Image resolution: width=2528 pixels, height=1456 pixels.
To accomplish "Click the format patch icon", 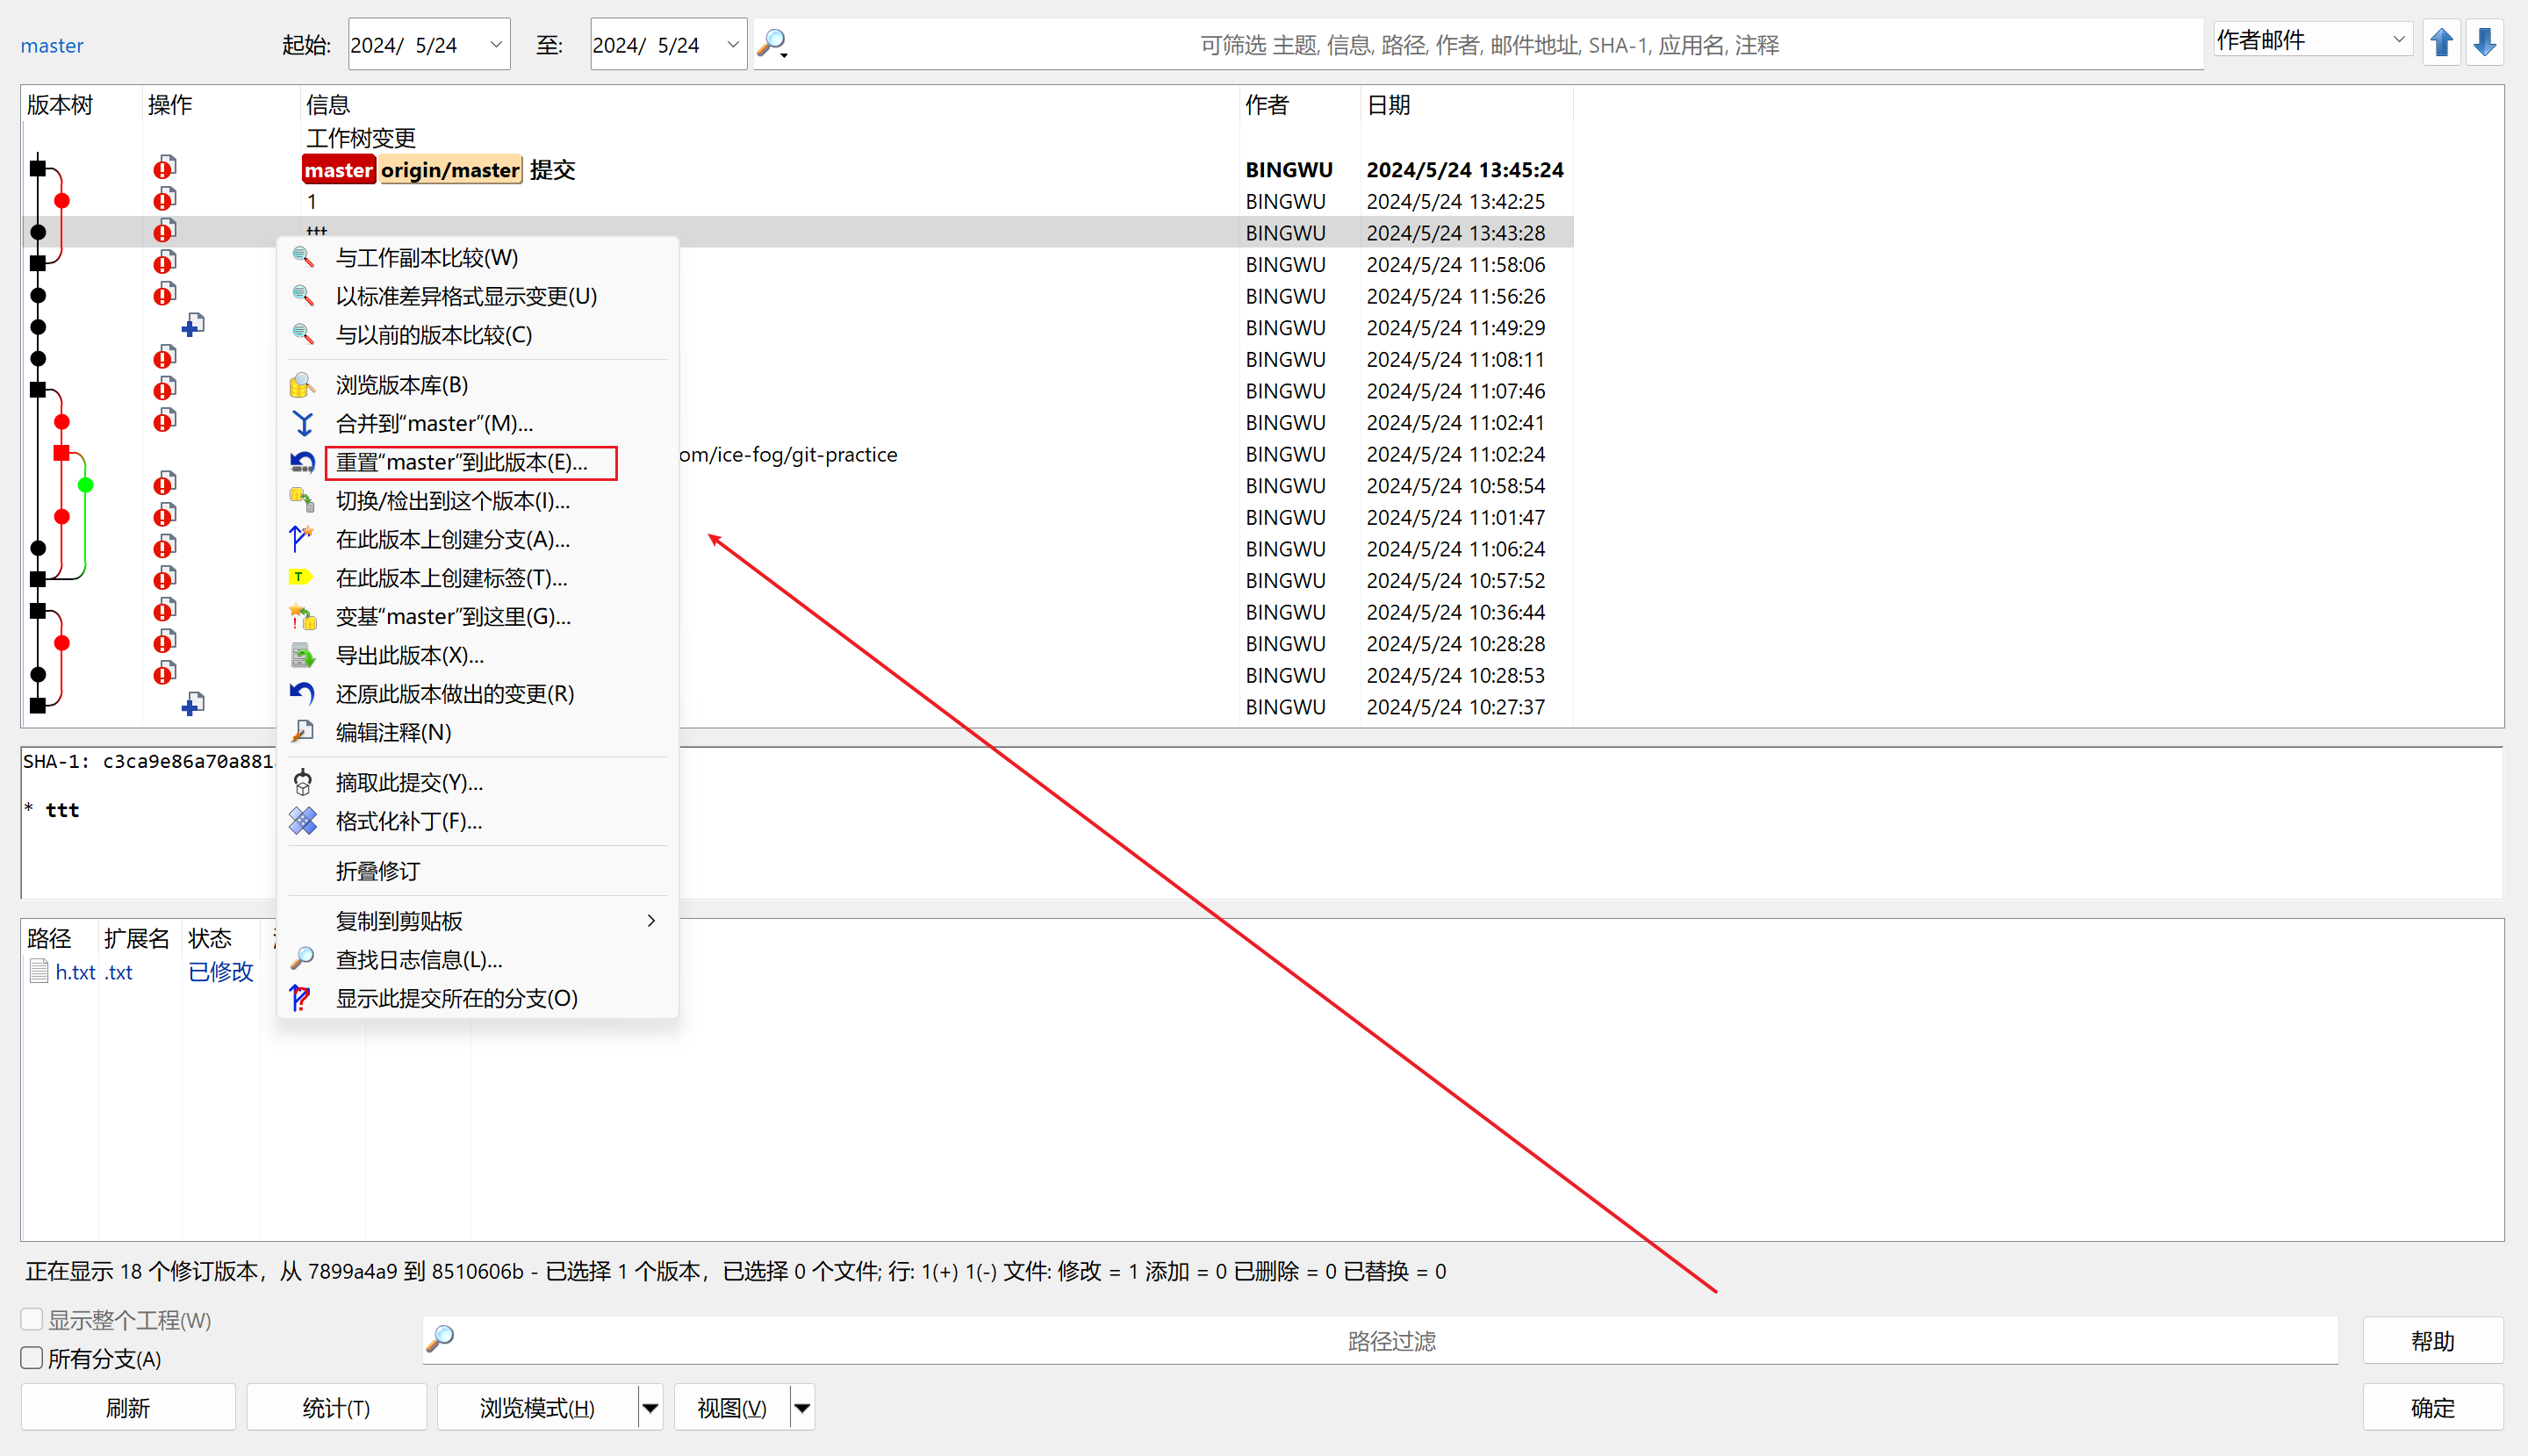I will (x=303, y=821).
